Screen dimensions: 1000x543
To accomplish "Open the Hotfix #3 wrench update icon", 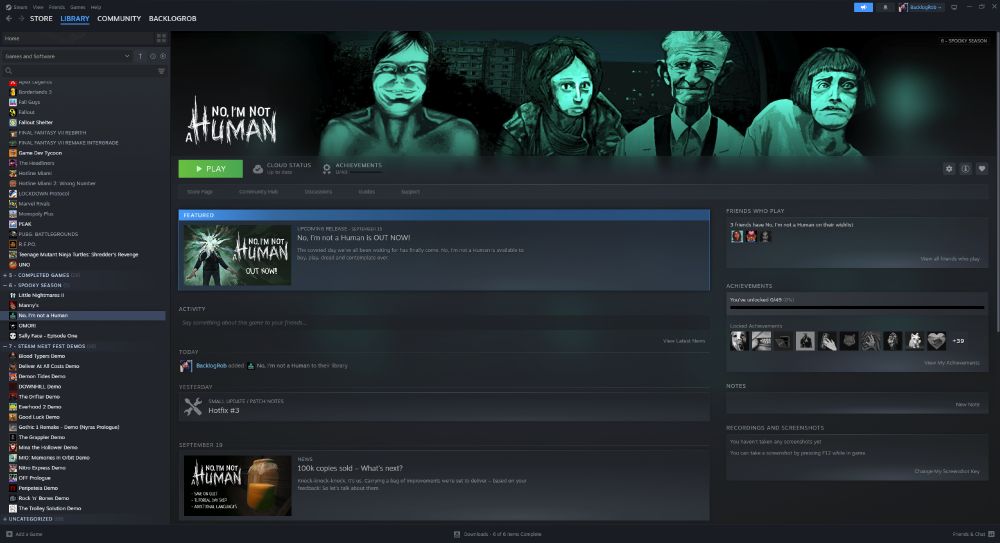I will [x=193, y=406].
